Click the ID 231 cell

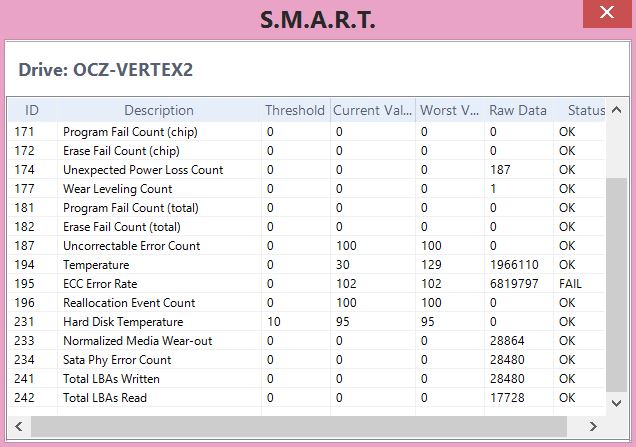point(24,322)
